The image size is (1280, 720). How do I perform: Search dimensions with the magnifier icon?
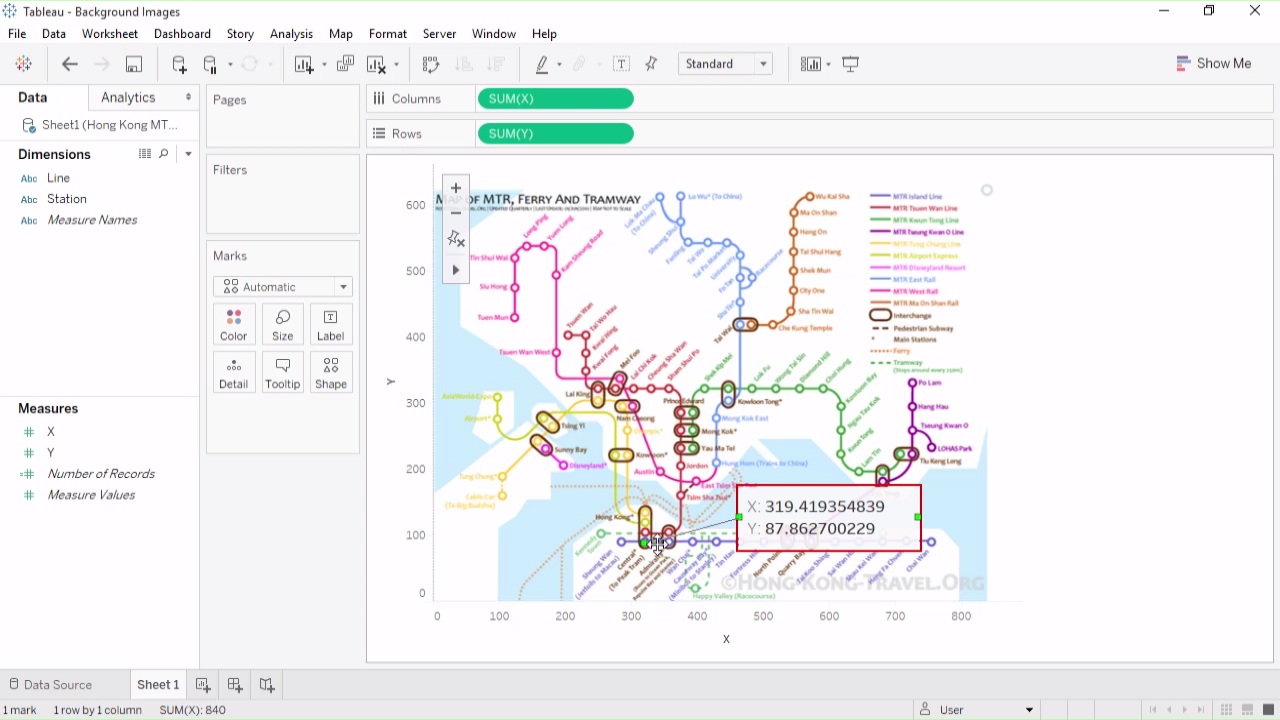click(x=164, y=154)
